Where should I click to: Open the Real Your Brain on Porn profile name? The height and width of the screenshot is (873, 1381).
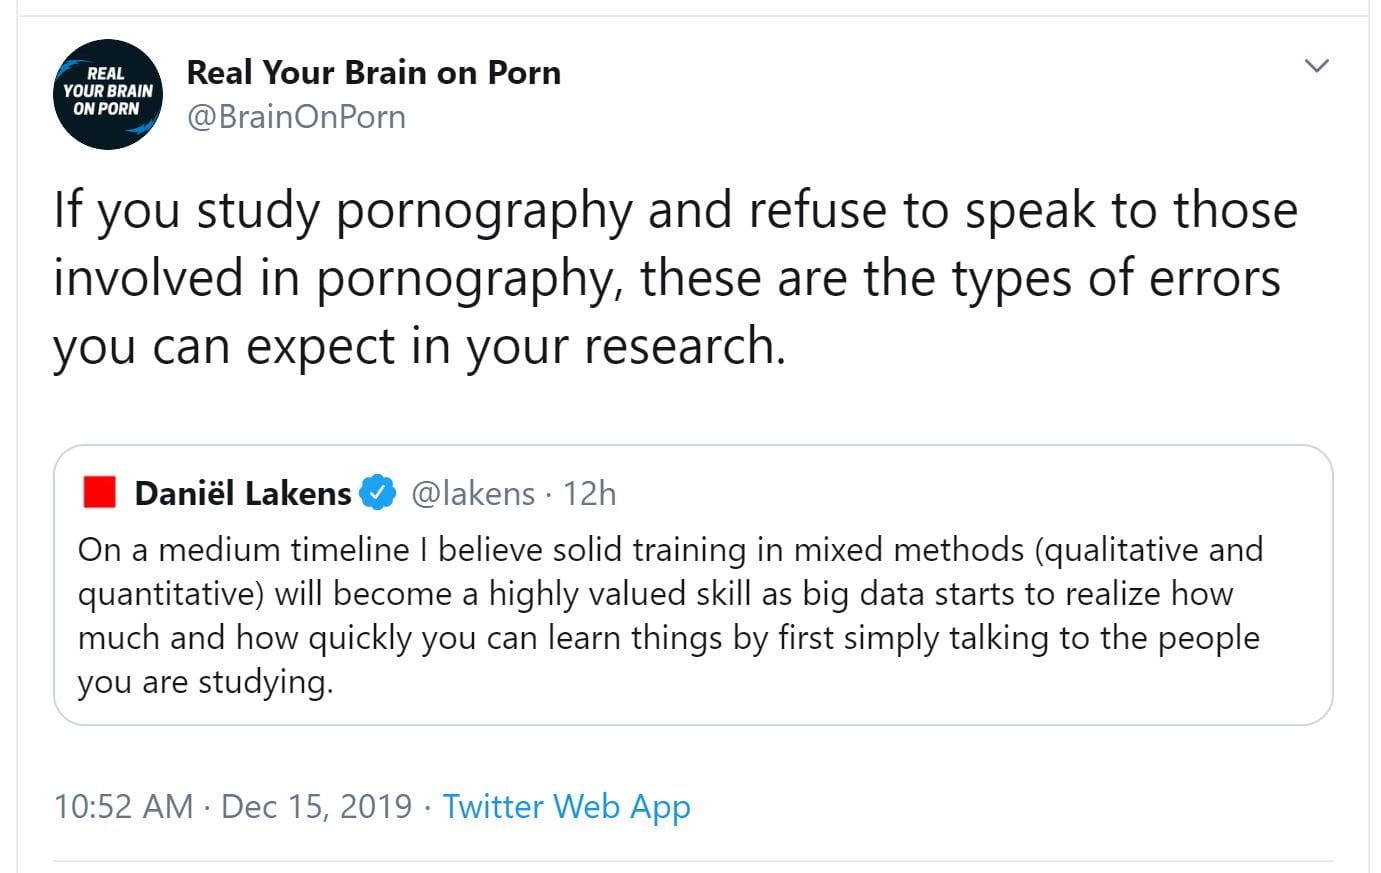tap(373, 73)
